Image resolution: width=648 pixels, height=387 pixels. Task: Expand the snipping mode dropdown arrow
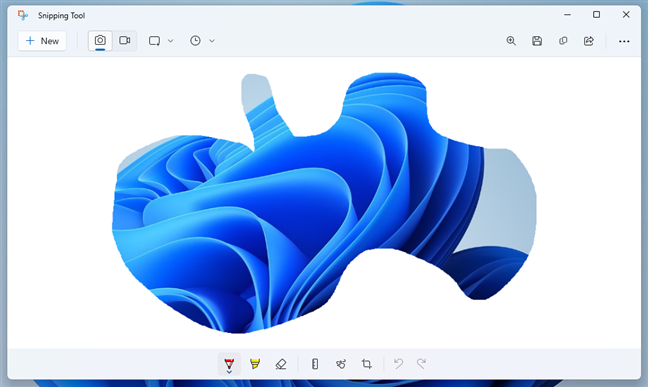(x=170, y=41)
